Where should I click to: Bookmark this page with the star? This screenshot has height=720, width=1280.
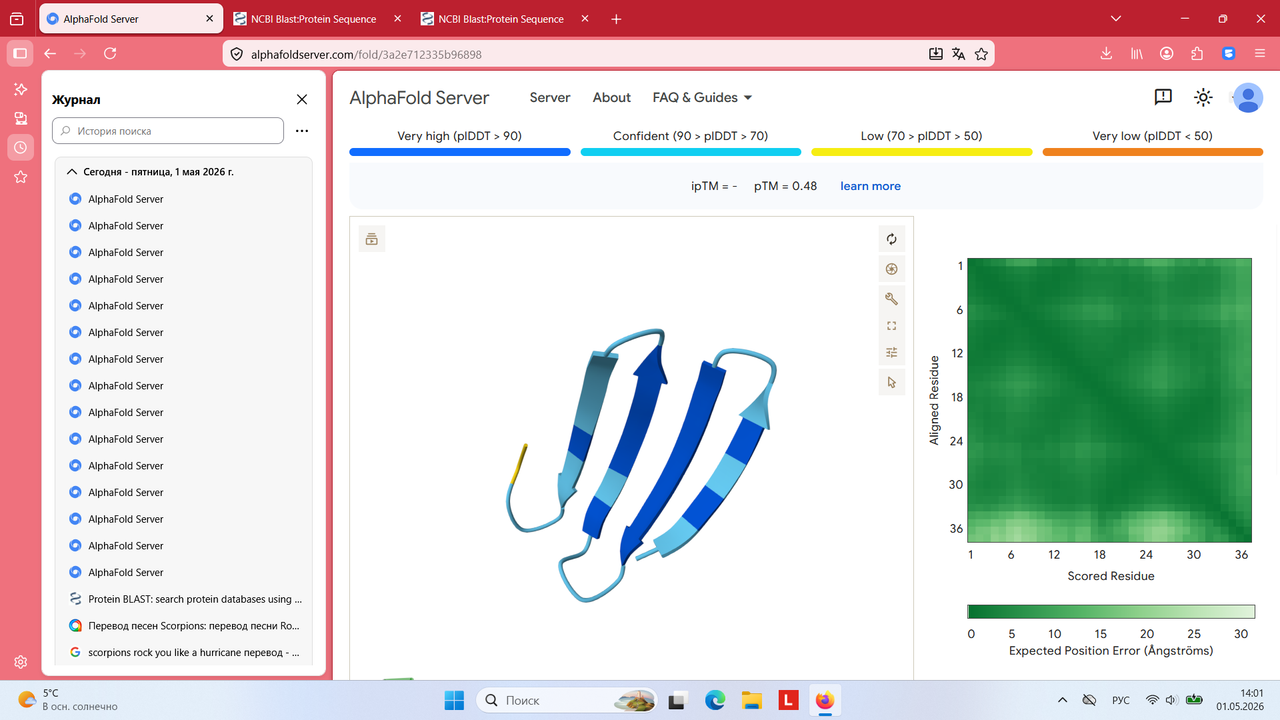pyautogui.click(x=981, y=54)
